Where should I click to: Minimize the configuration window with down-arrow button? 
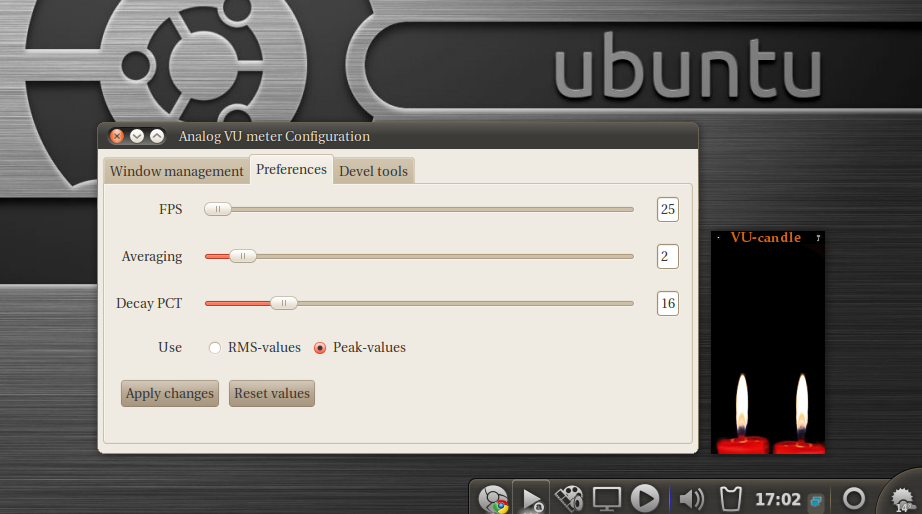point(137,136)
